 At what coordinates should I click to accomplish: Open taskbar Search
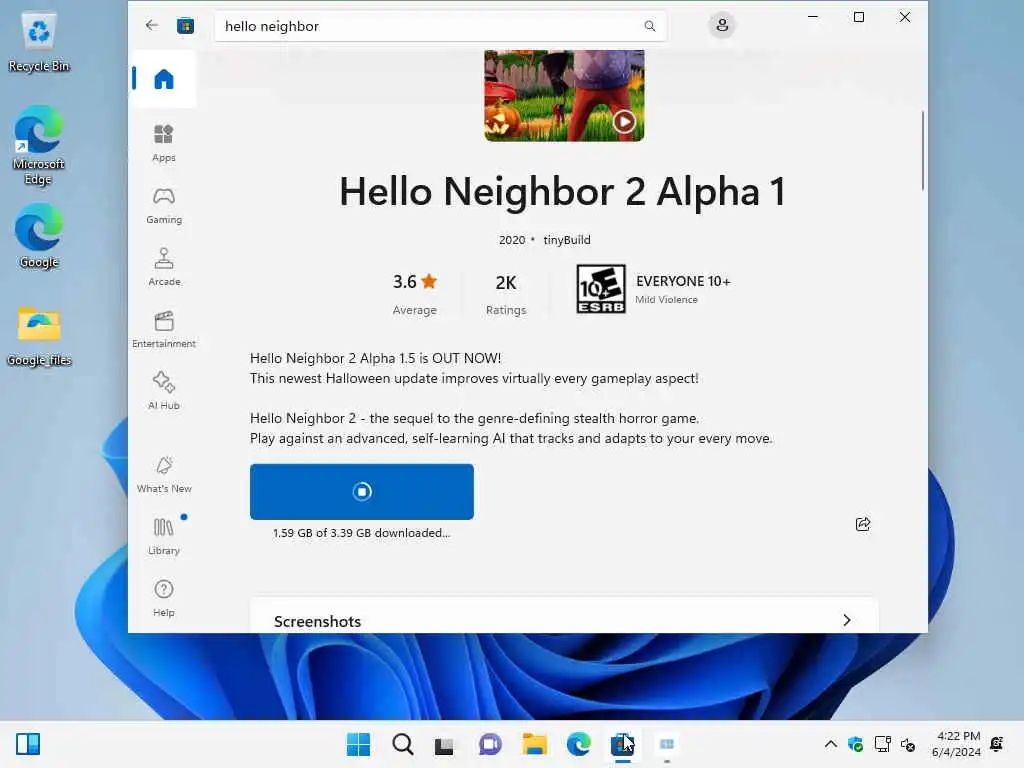pos(403,744)
